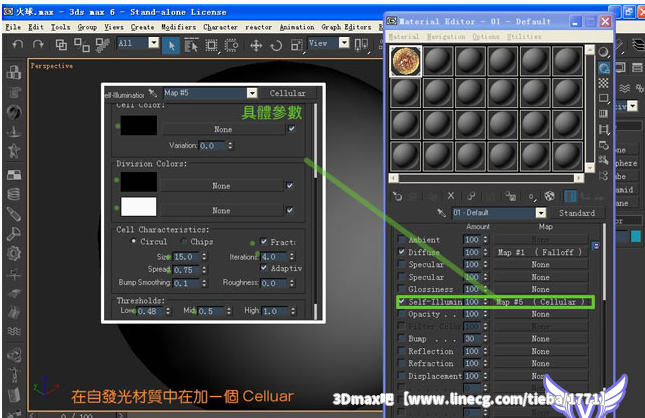Adjust the Iterations 4.0 spinner

[292, 257]
